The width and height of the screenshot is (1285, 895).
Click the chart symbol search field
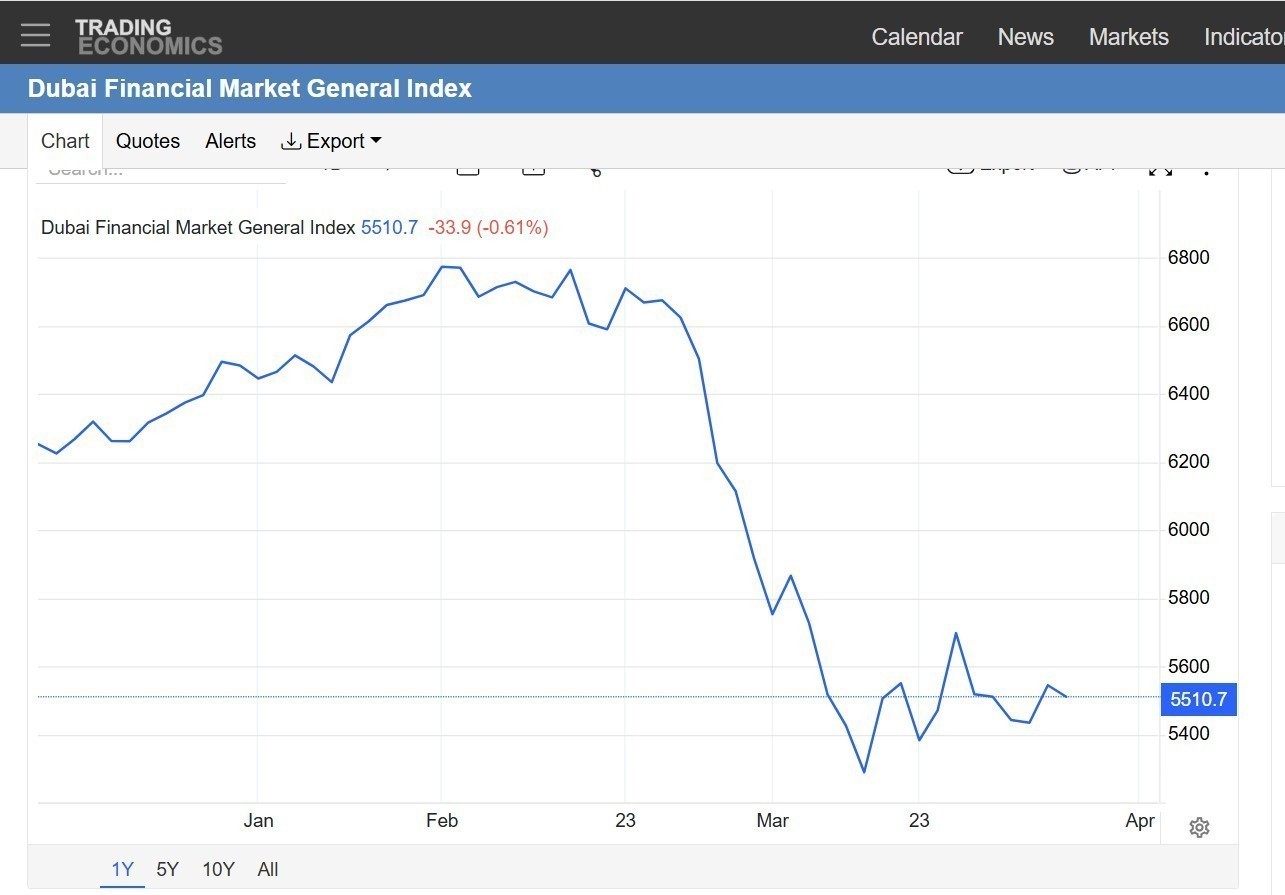[160, 174]
